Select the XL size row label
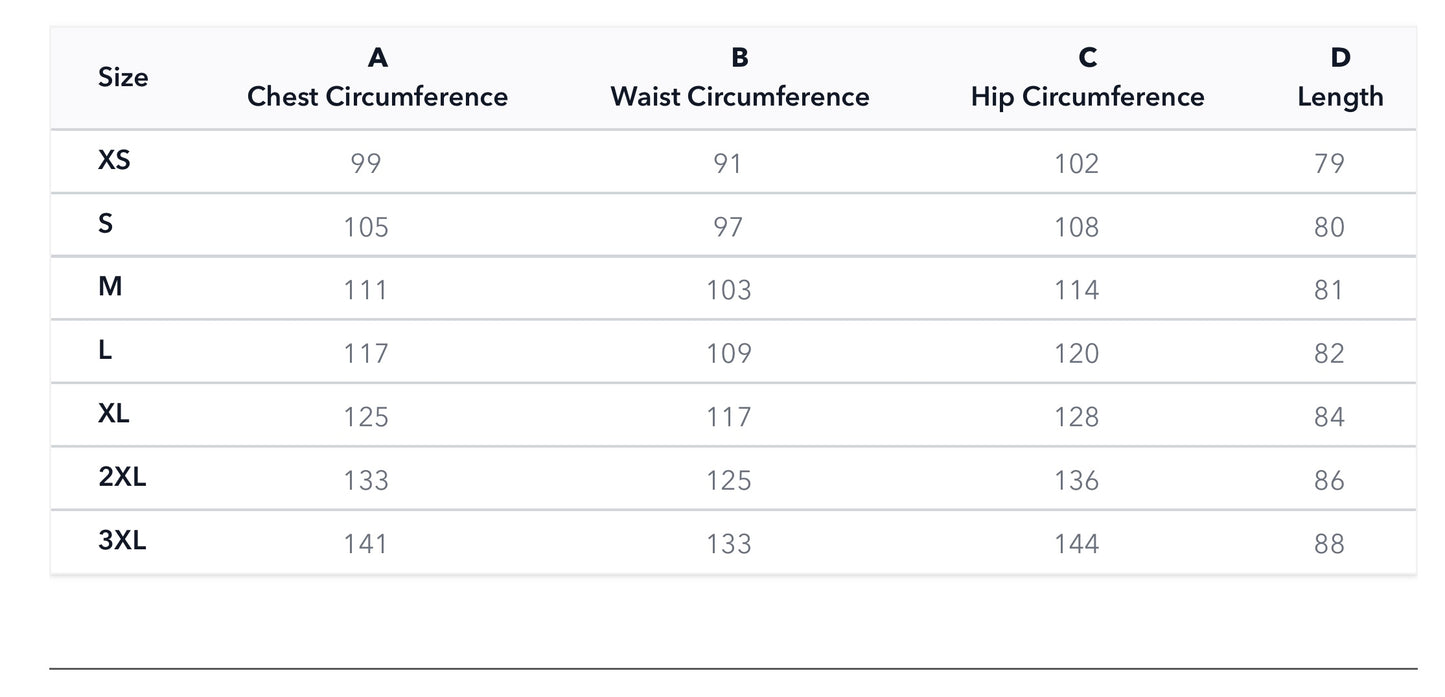Screen dimensions: 1445x697 click(114, 414)
